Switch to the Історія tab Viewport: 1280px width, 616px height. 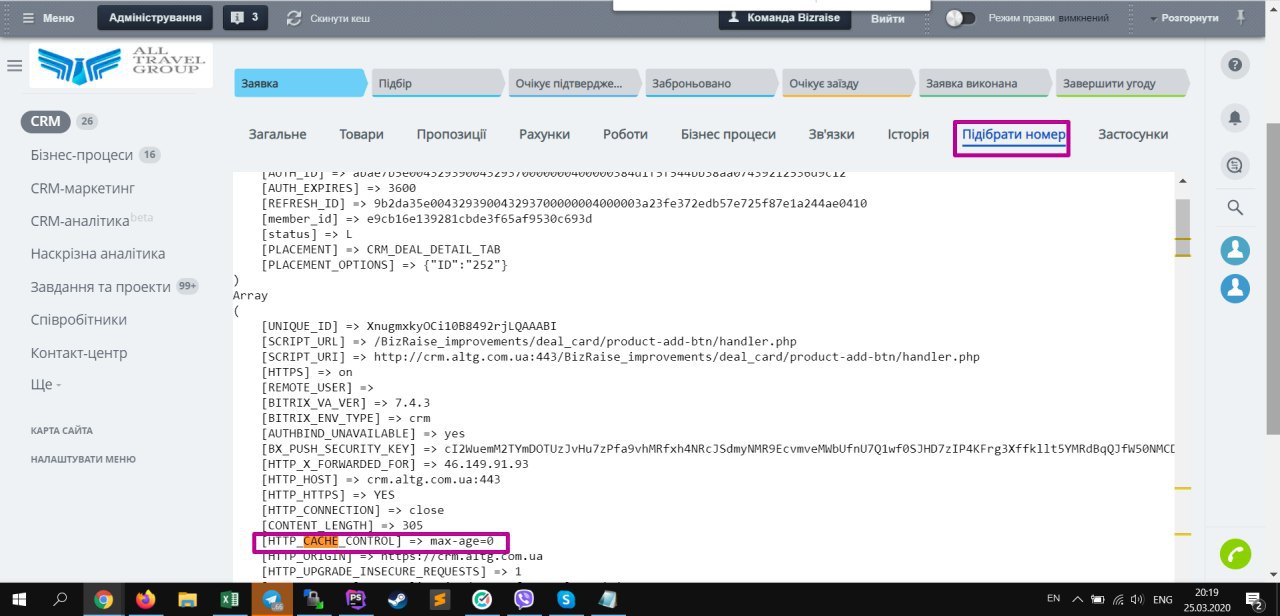click(908, 134)
